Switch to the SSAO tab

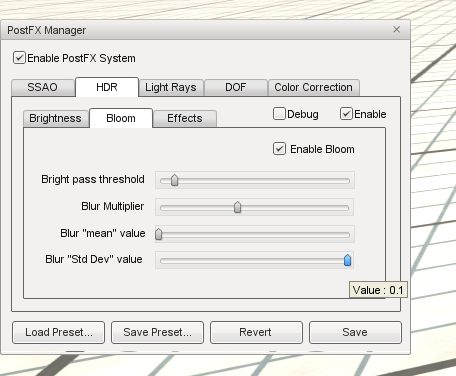pyautogui.click(x=43, y=87)
